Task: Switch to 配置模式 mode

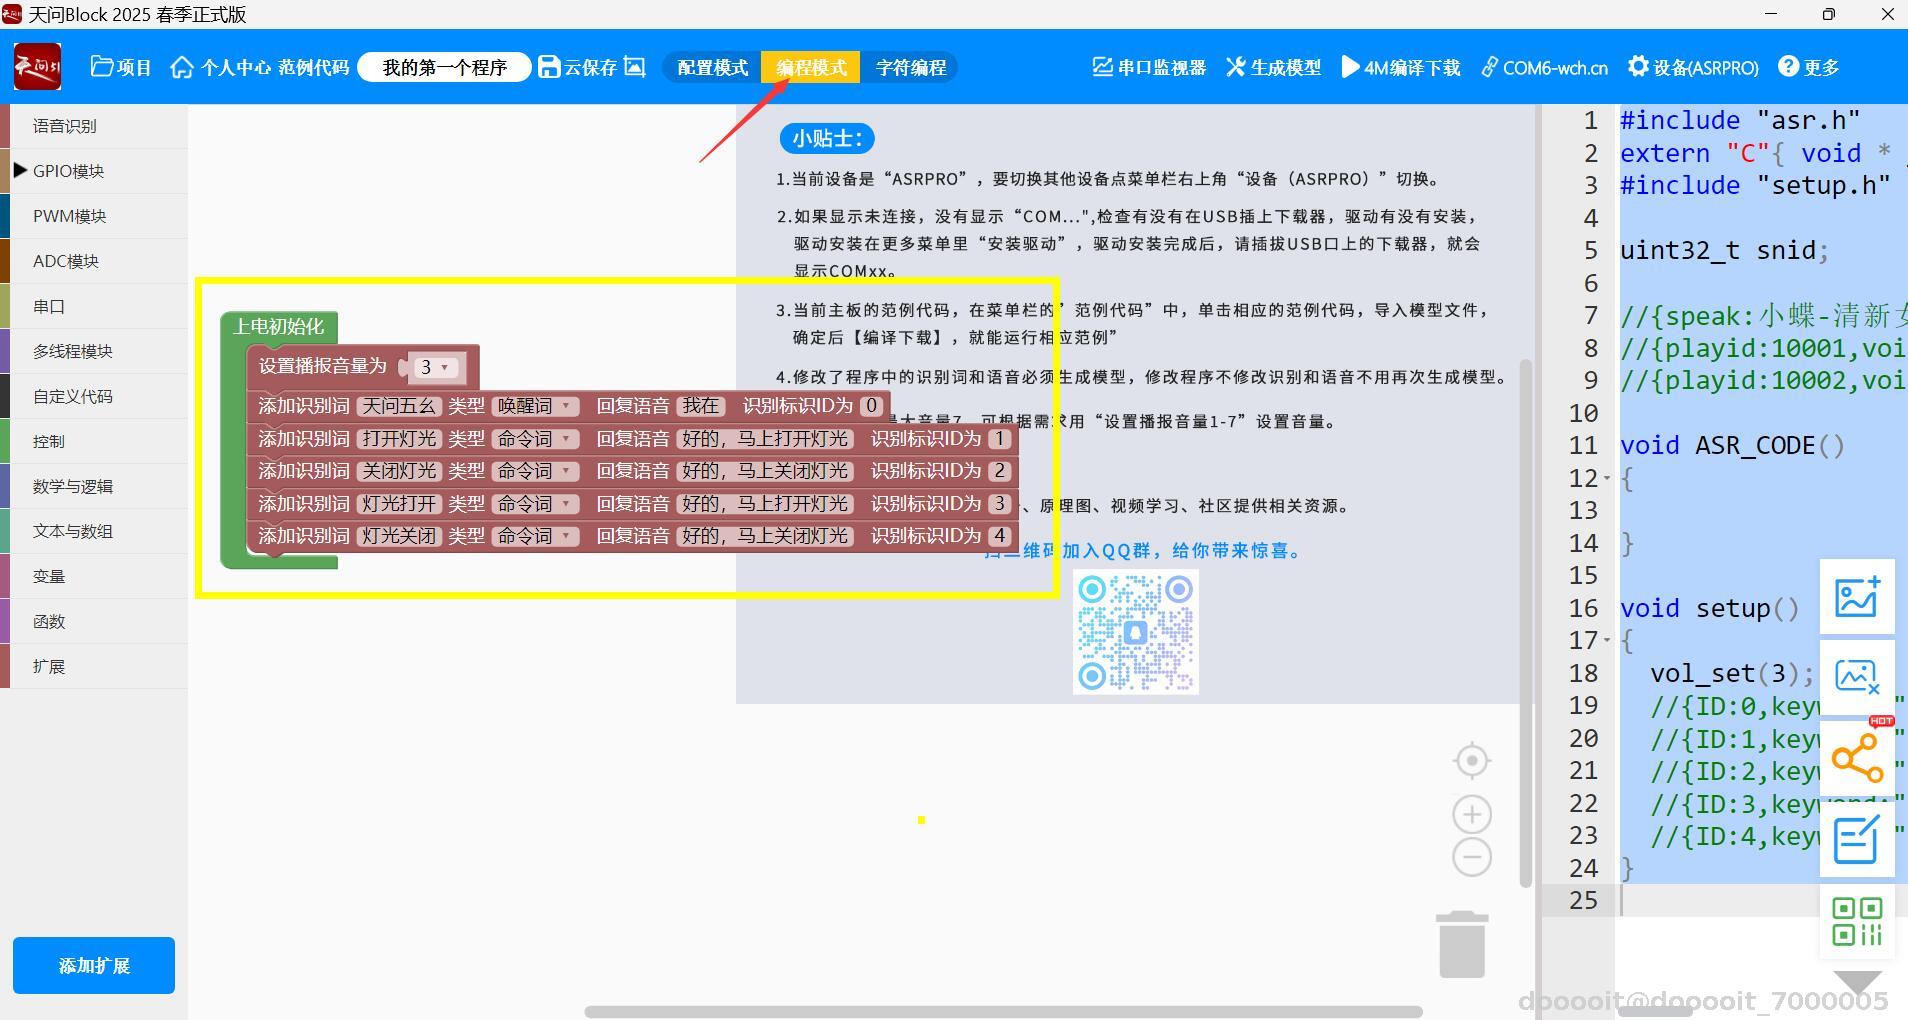Action: coord(711,67)
